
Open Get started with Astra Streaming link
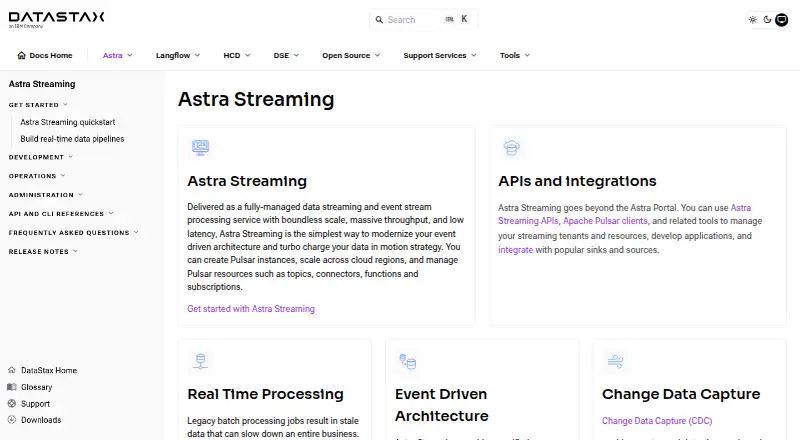pos(251,309)
